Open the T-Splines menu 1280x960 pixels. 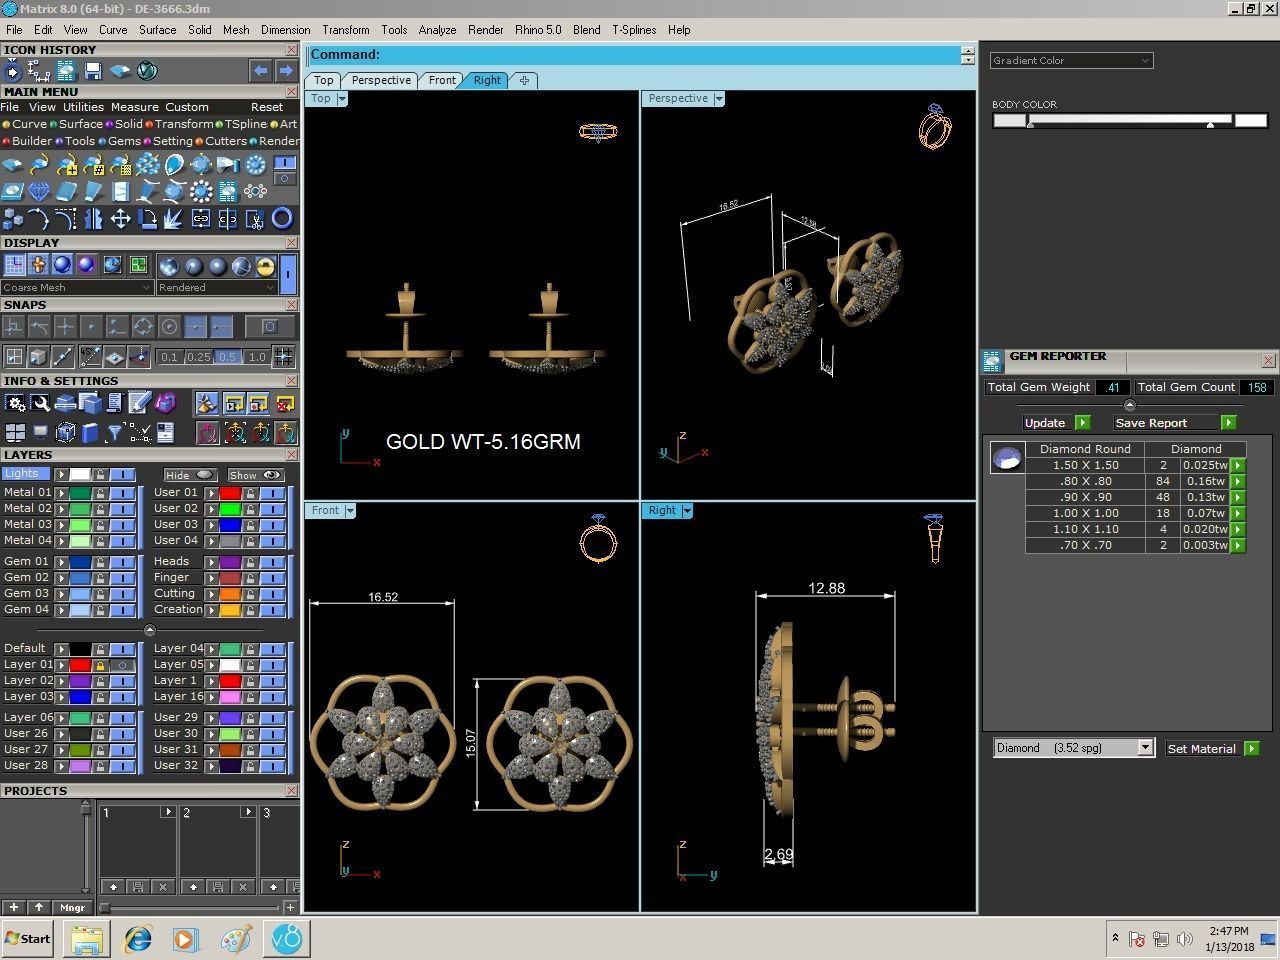coord(634,30)
